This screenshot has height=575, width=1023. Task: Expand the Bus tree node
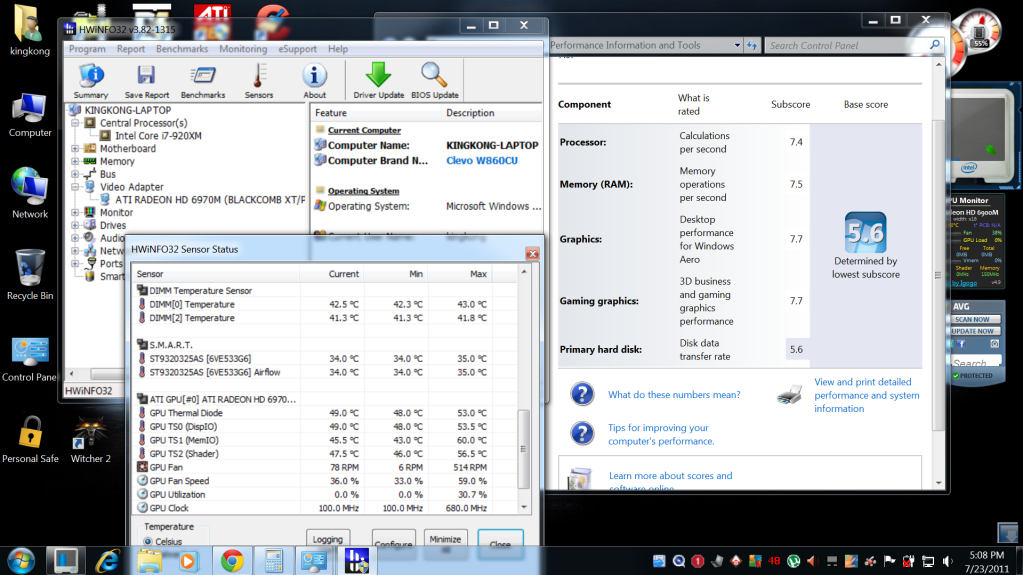click(x=76, y=174)
